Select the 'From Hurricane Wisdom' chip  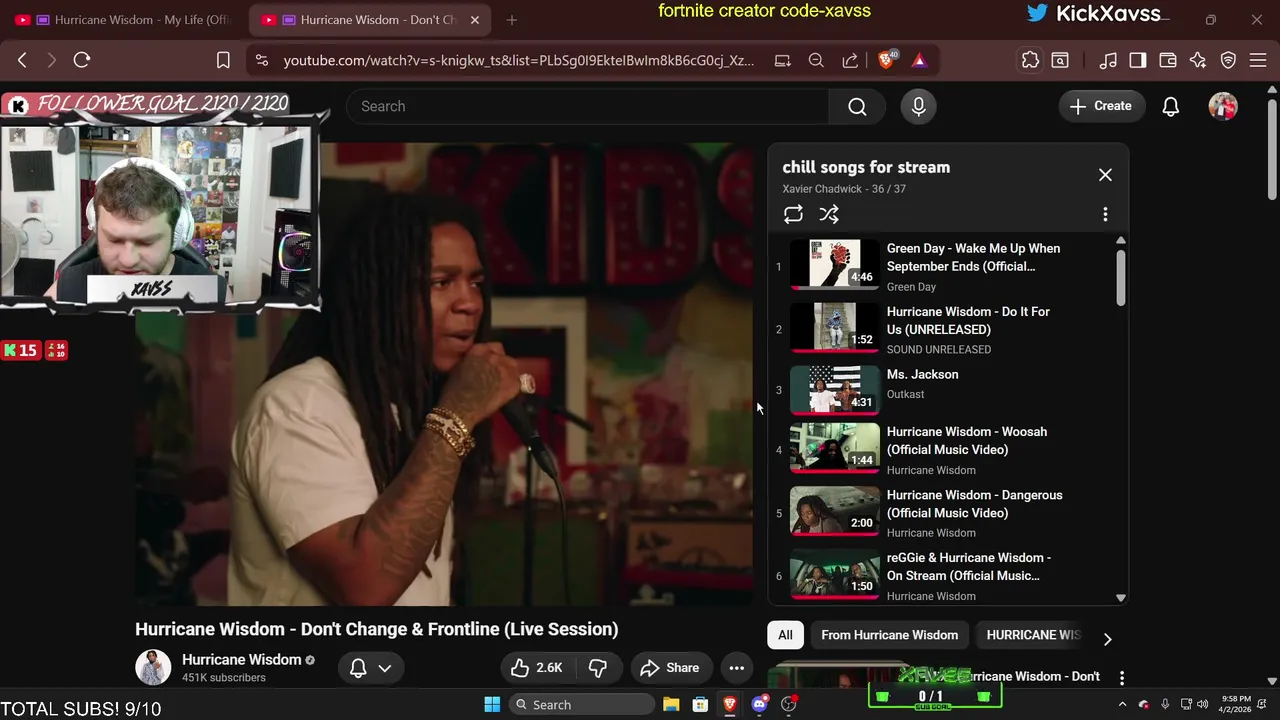[x=889, y=635]
